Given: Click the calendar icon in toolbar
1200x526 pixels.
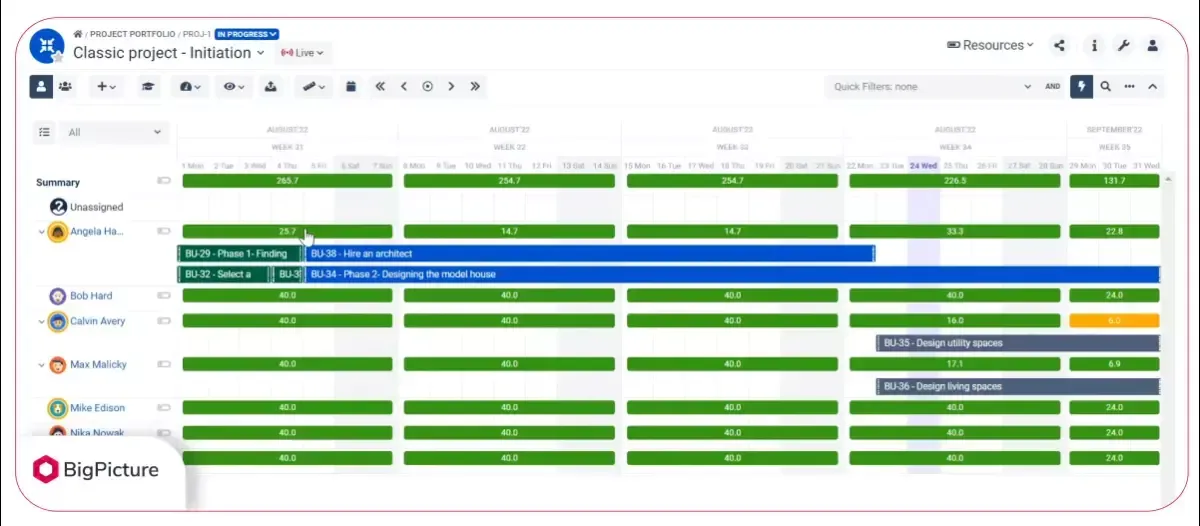Looking at the screenshot, I should (351, 86).
